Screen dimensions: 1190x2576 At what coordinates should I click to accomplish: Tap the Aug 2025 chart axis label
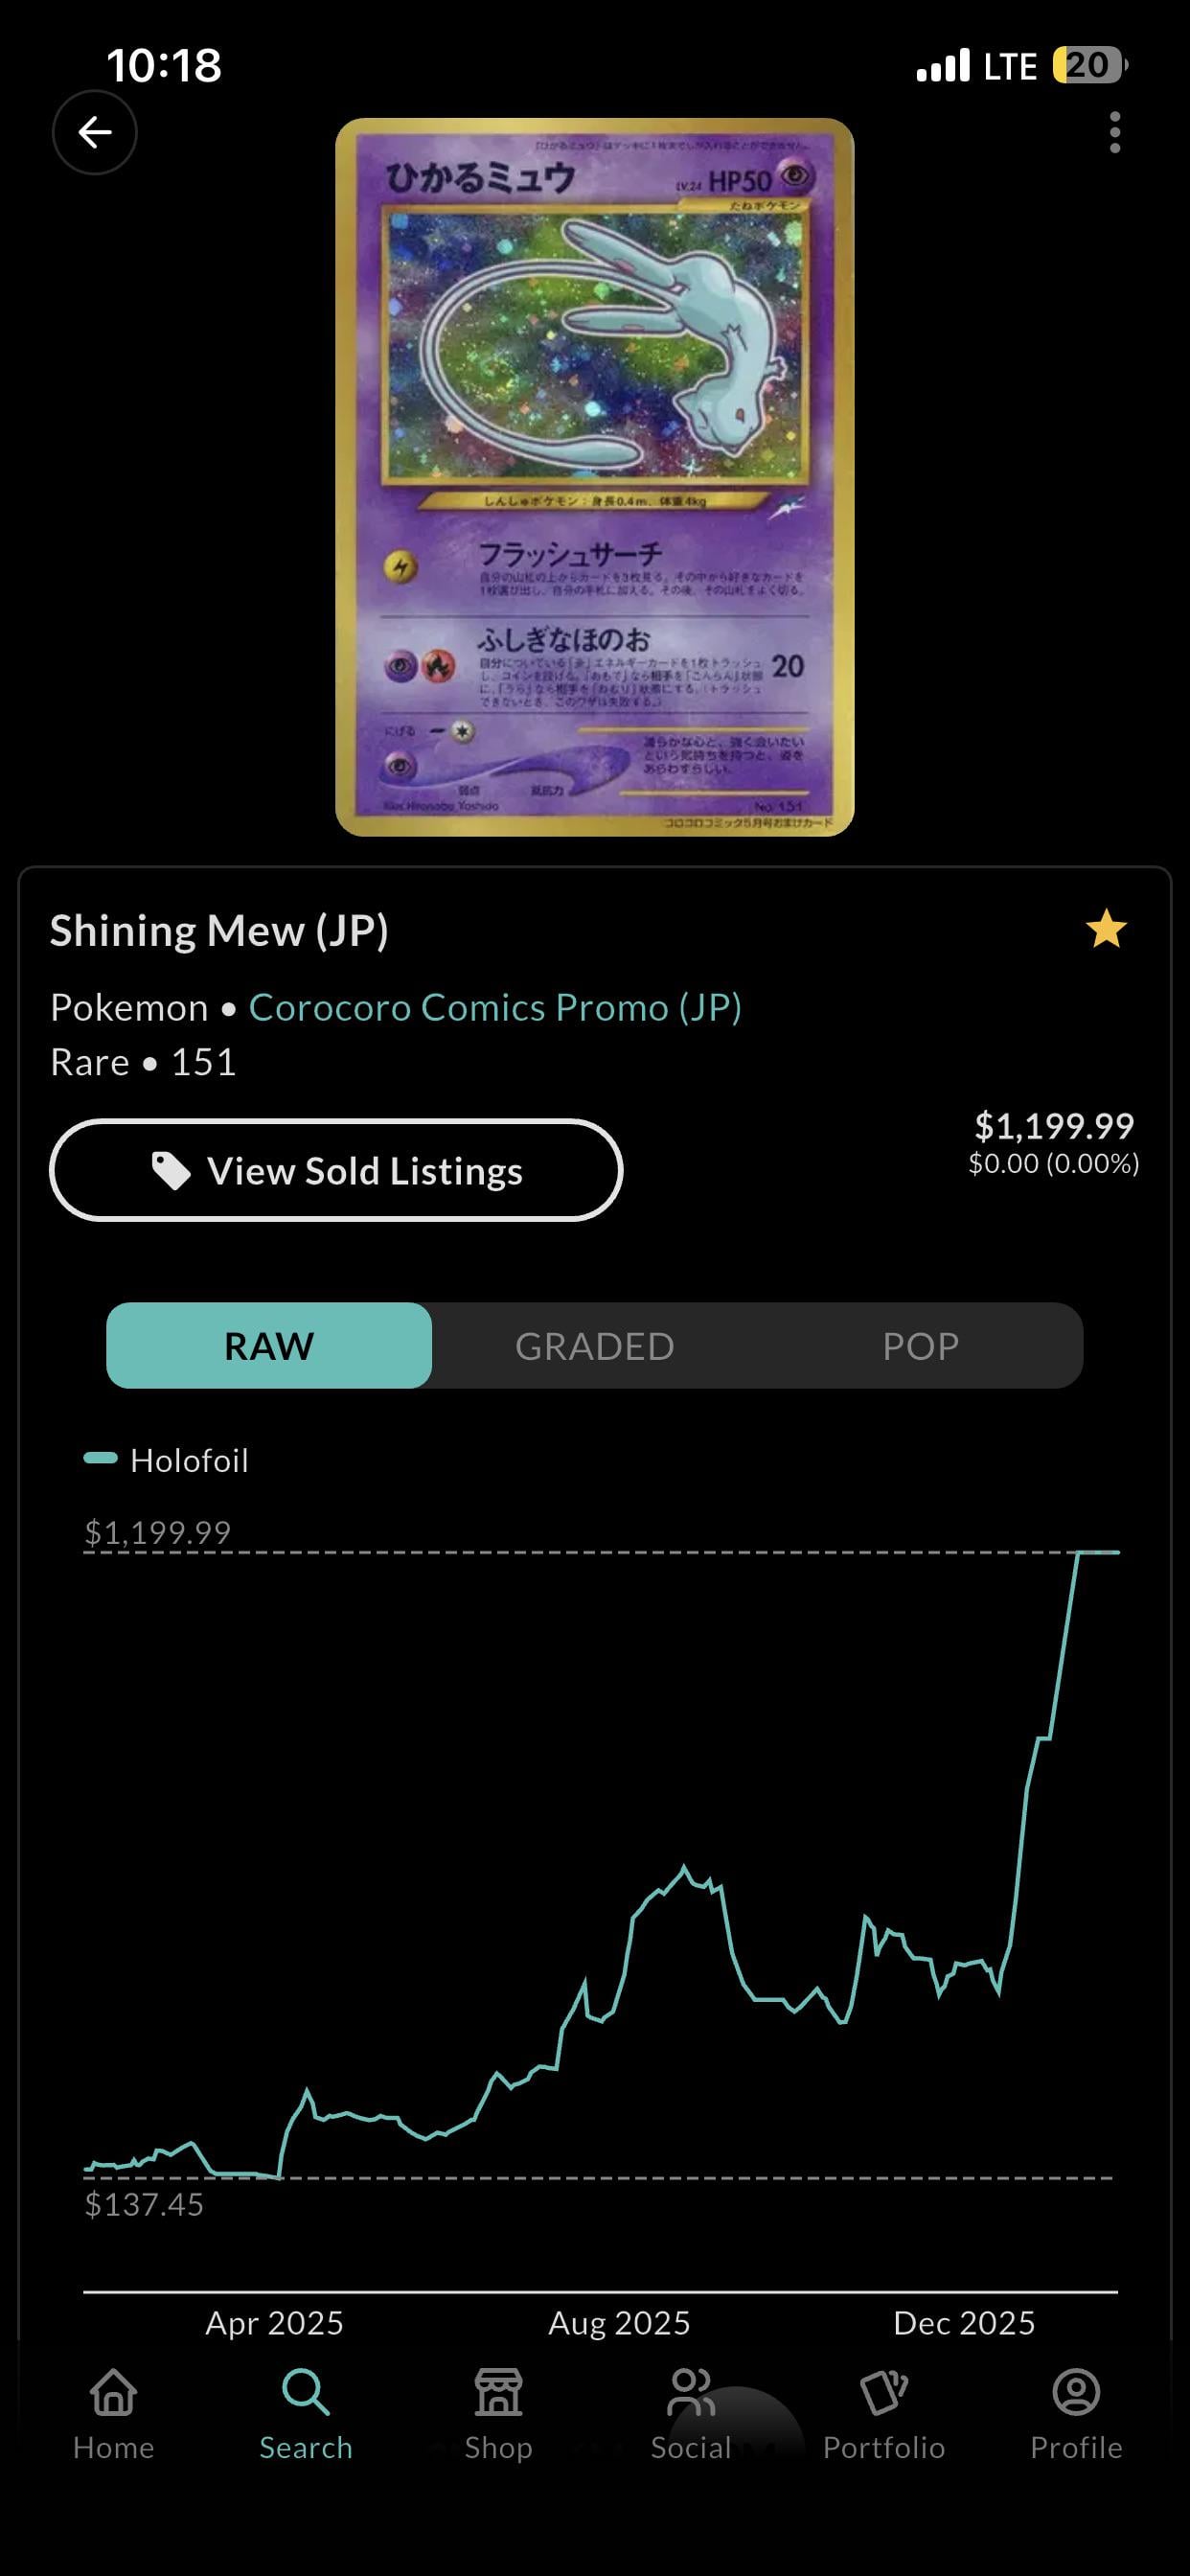click(619, 2322)
